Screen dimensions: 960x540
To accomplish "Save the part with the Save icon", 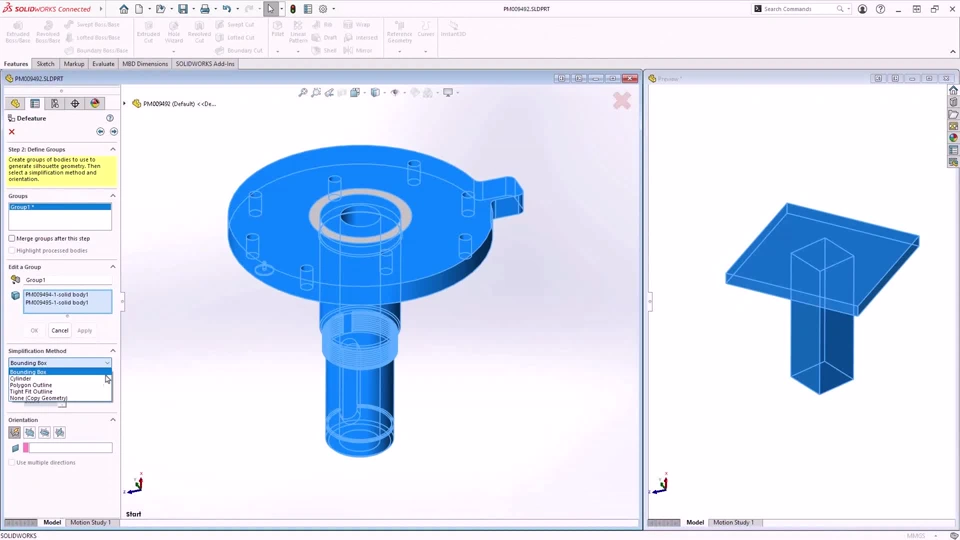I will [x=182, y=9].
